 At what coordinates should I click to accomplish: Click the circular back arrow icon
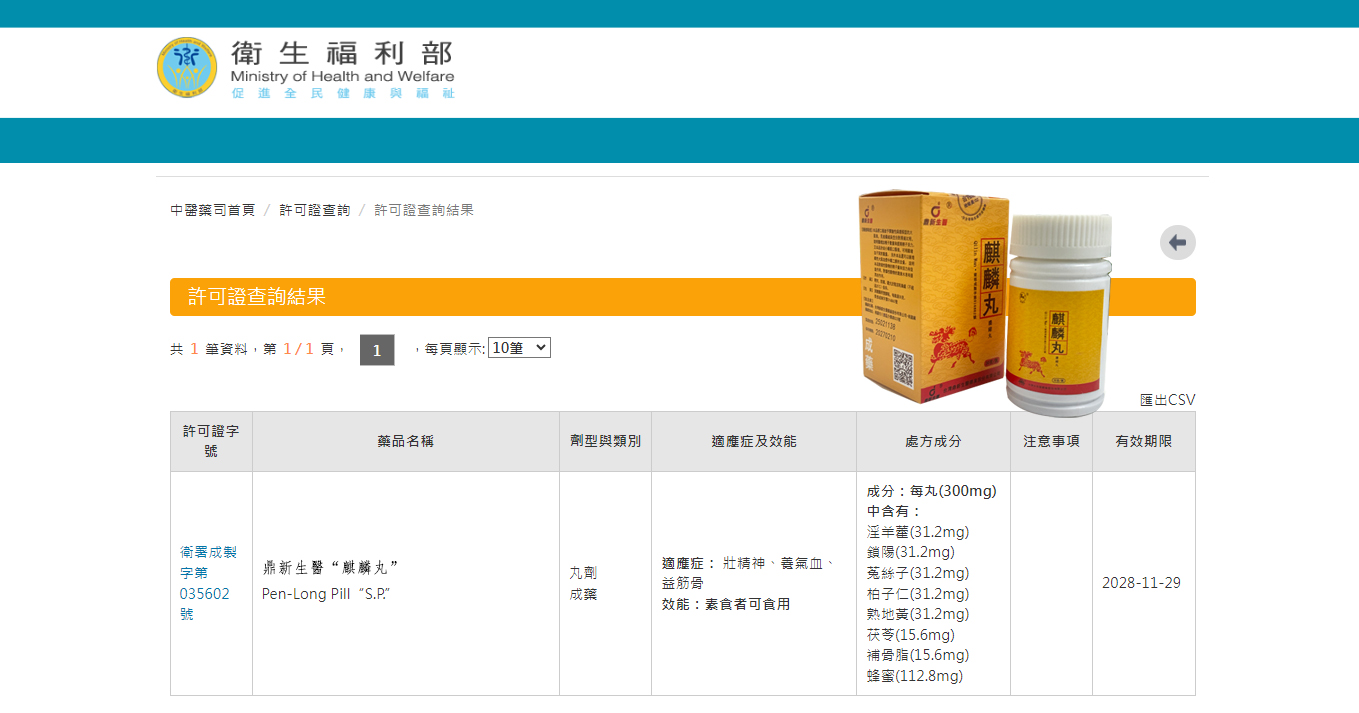[1177, 242]
